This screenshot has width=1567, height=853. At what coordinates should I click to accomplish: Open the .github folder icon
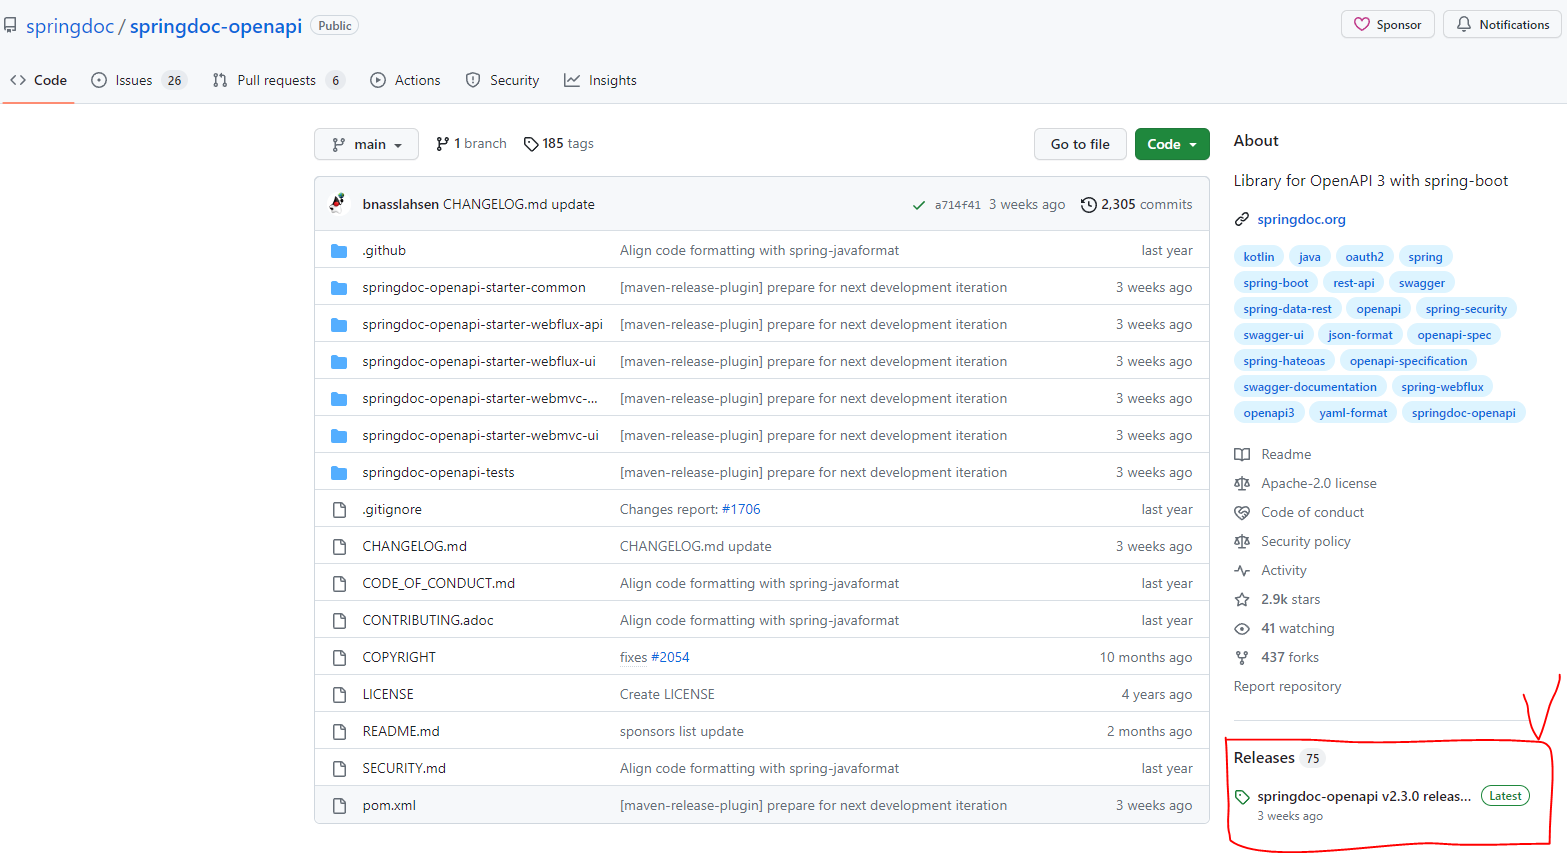click(x=339, y=251)
